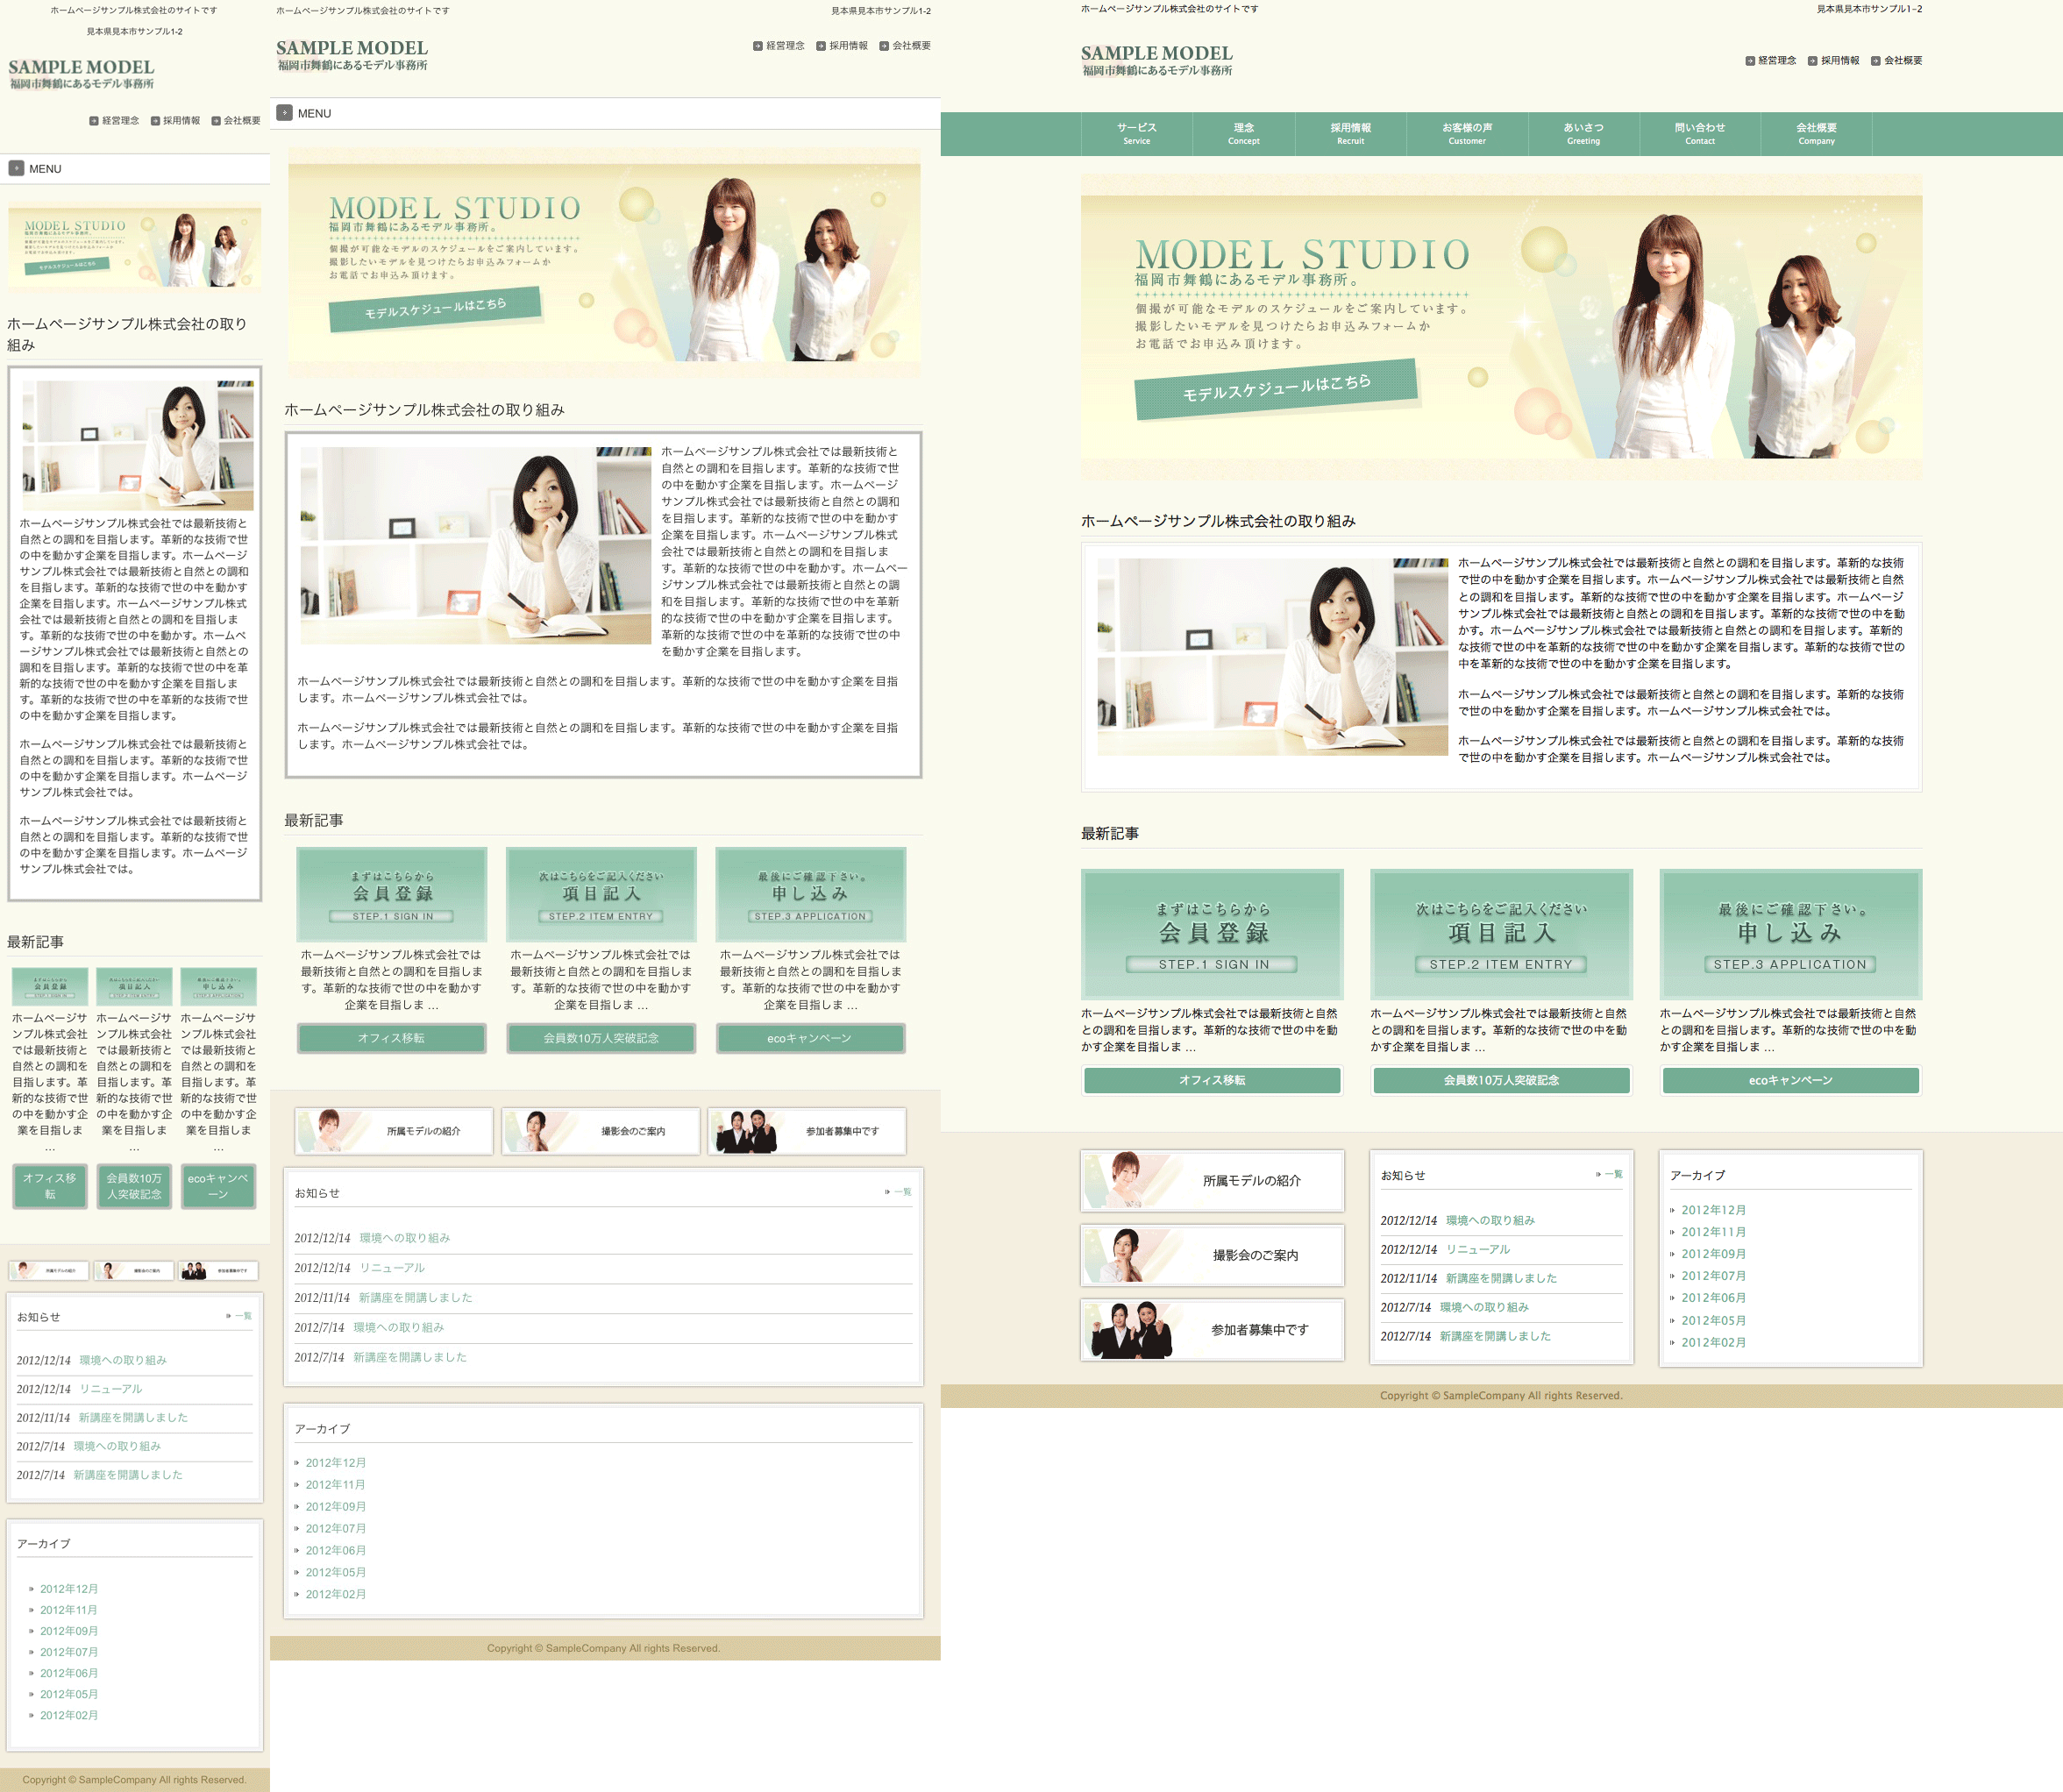Select 問い合わせ Contact in green navigation bar

(x=1699, y=133)
